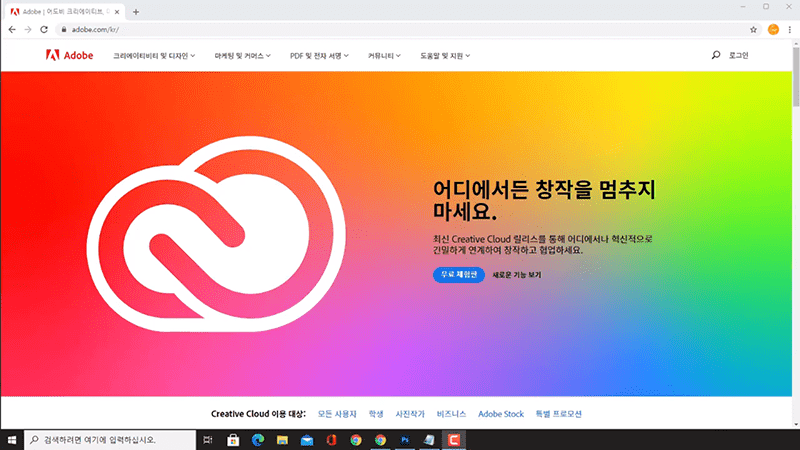
Task: Select the 비즈니스 audience link
Action: coord(451,414)
